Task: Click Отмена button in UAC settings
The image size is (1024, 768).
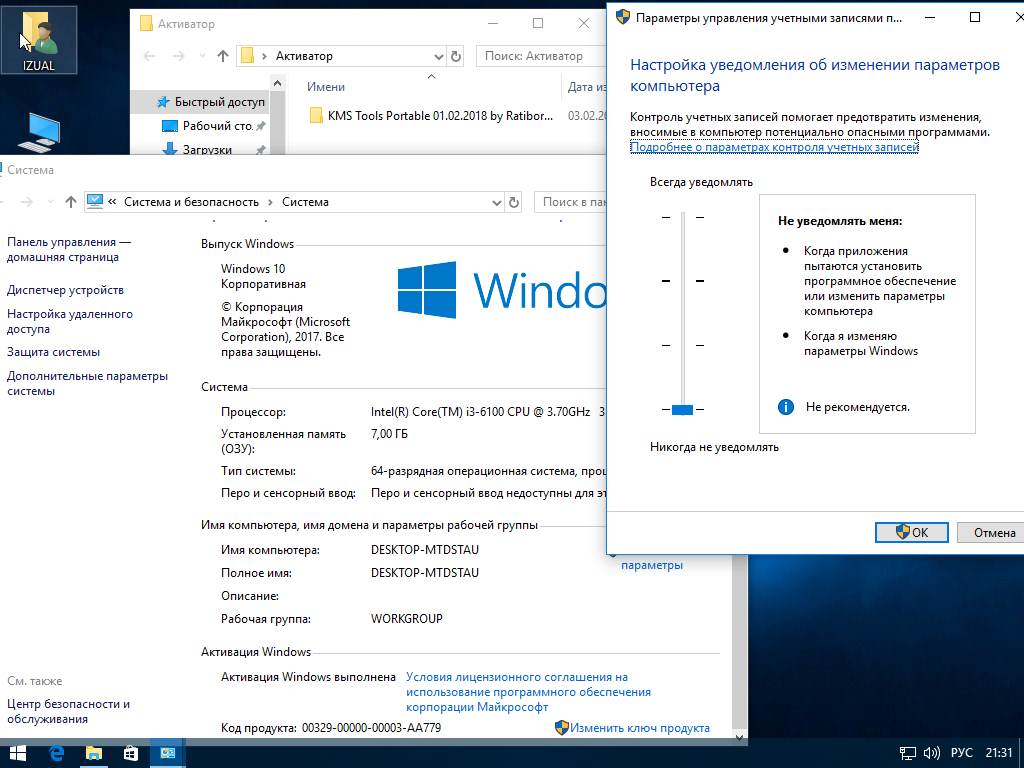Action: (993, 532)
